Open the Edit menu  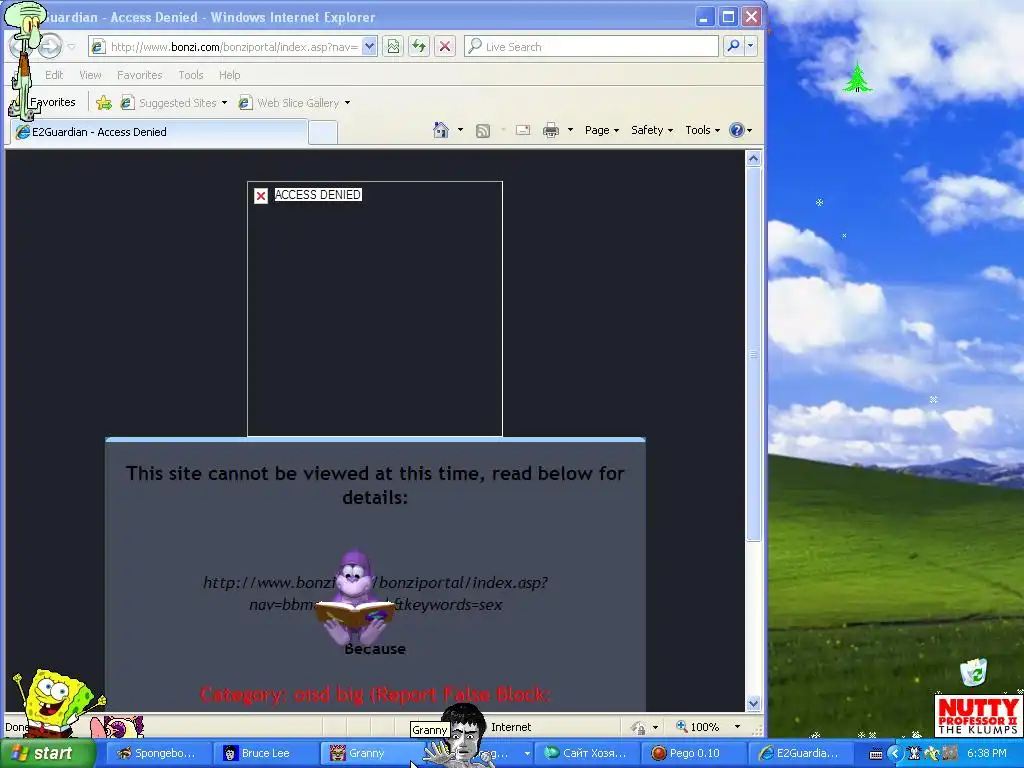(x=54, y=75)
